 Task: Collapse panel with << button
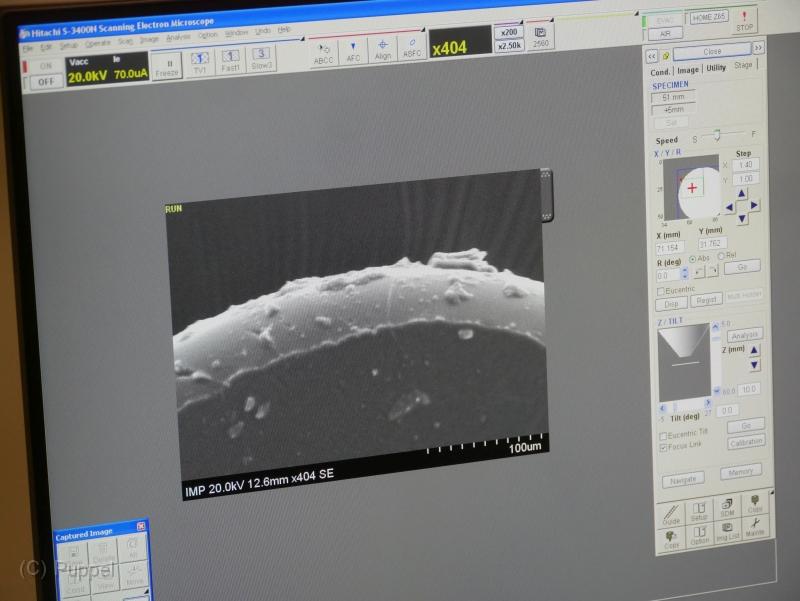pos(652,56)
